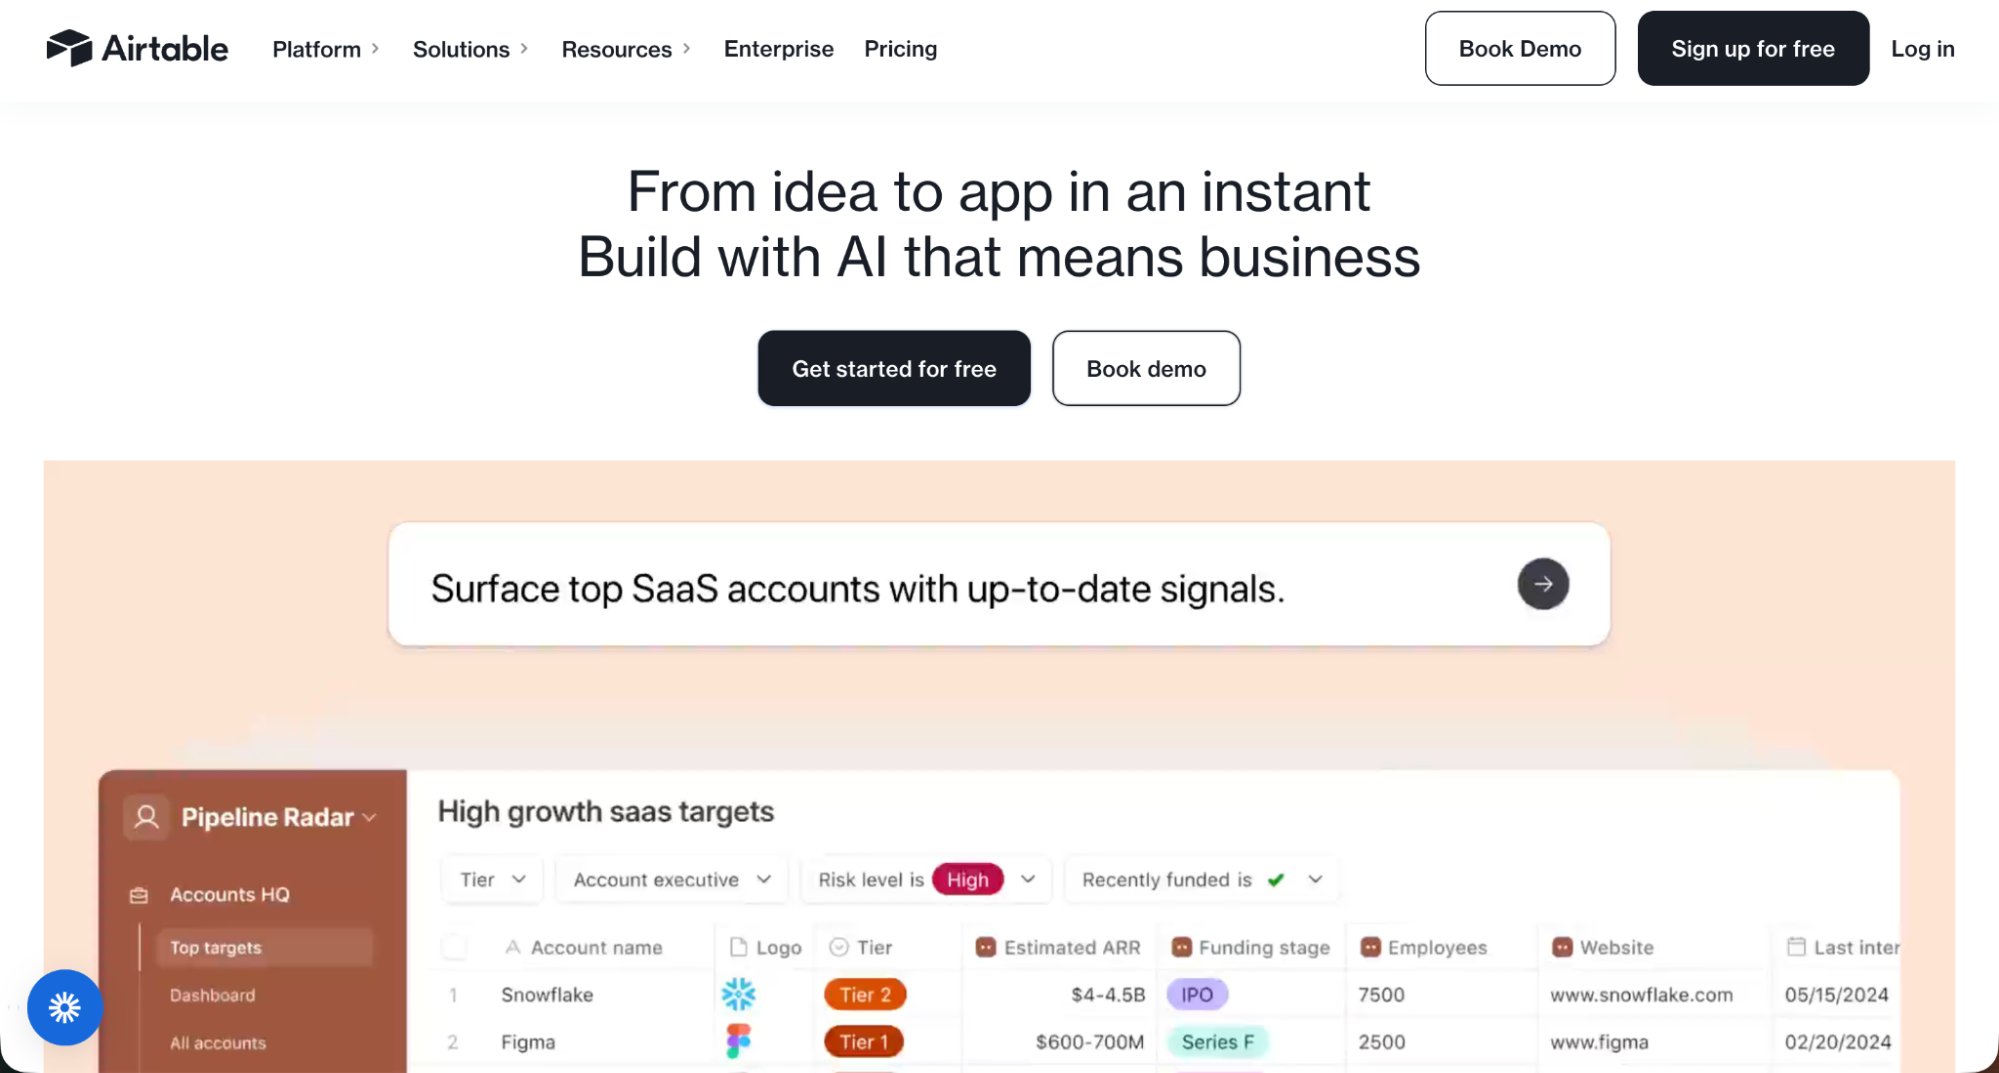
Task: Expand the Pipeline Radar workspace chevron
Action: [x=369, y=817]
